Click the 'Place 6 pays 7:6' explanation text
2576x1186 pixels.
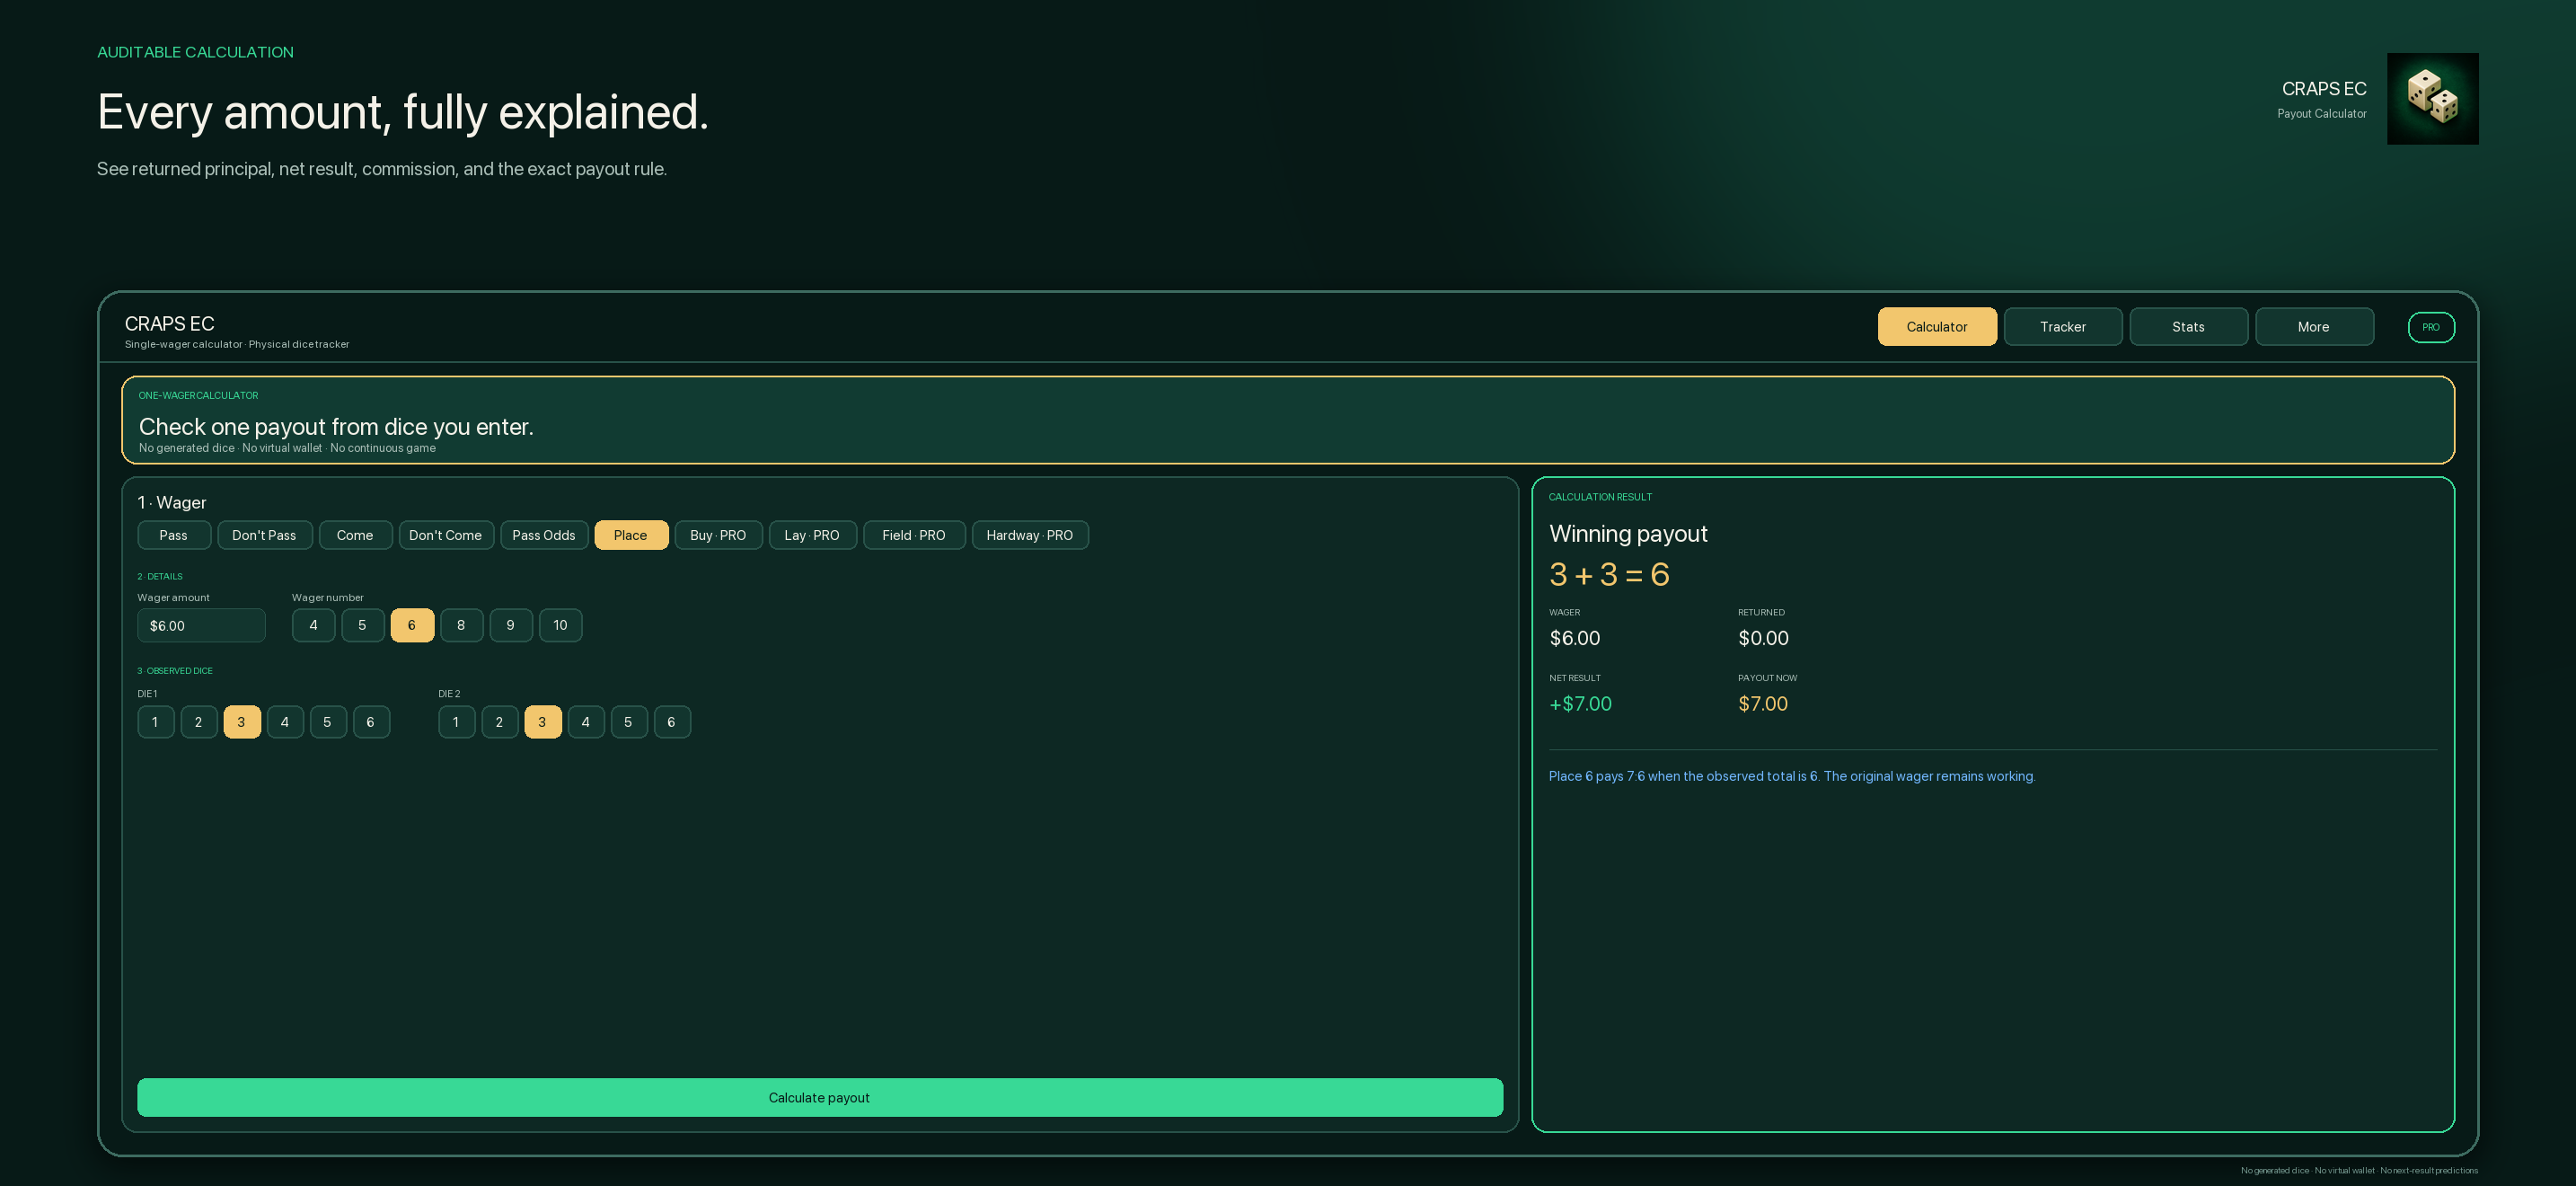[x=1792, y=776]
